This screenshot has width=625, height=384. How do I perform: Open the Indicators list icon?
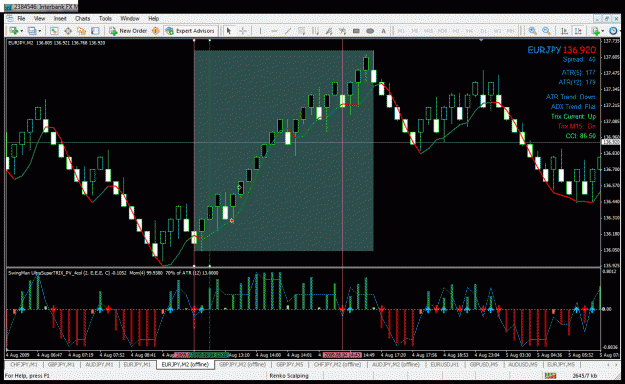596,31
